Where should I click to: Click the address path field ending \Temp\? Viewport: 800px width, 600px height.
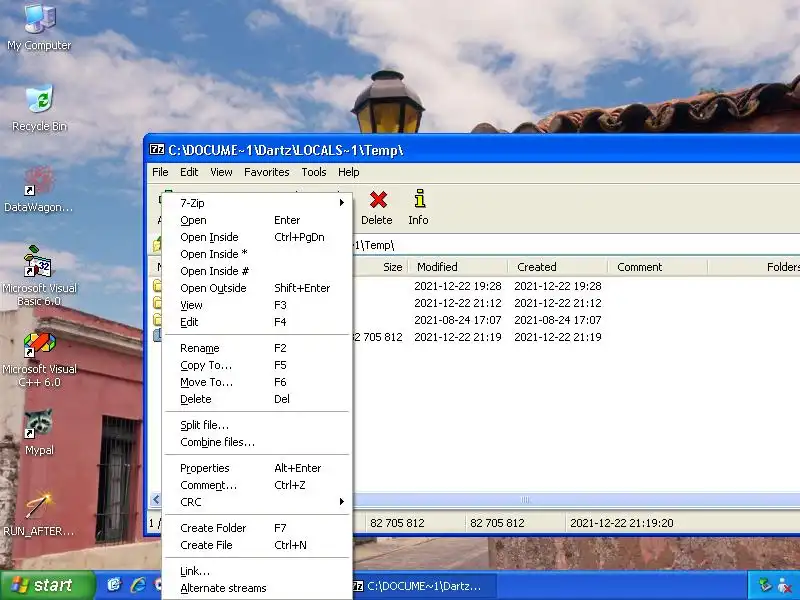click(x=576, y=245)
